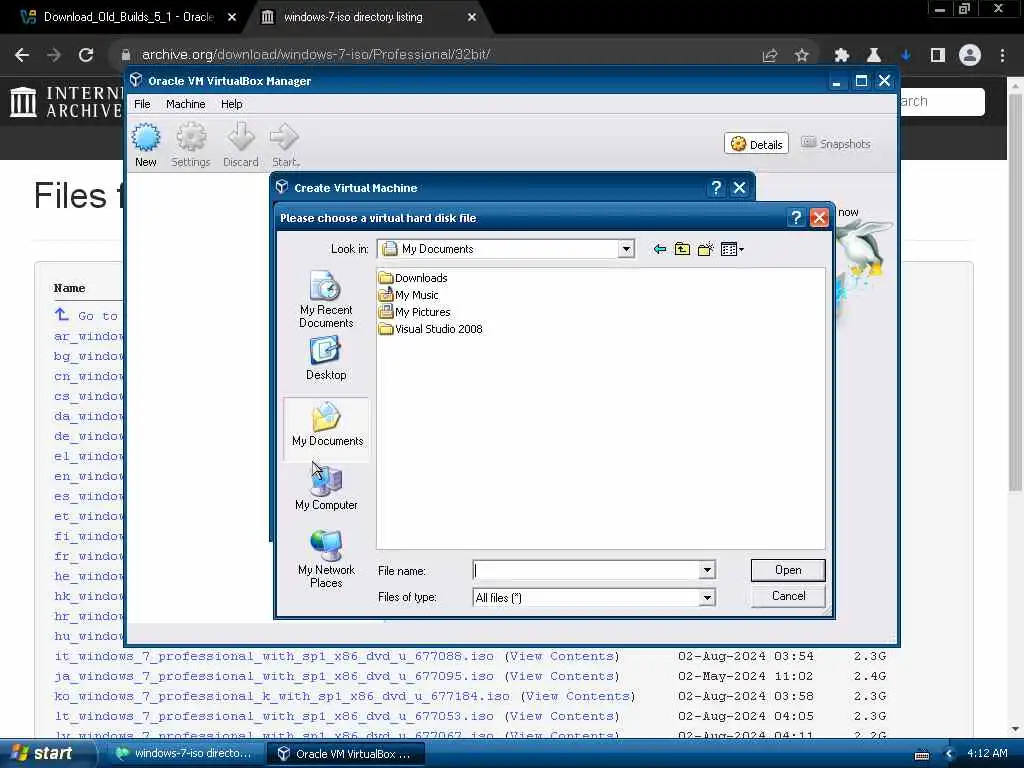Go back using the green arrow icon
This screenshot has width=1024, height=768.
click(660, 249)
